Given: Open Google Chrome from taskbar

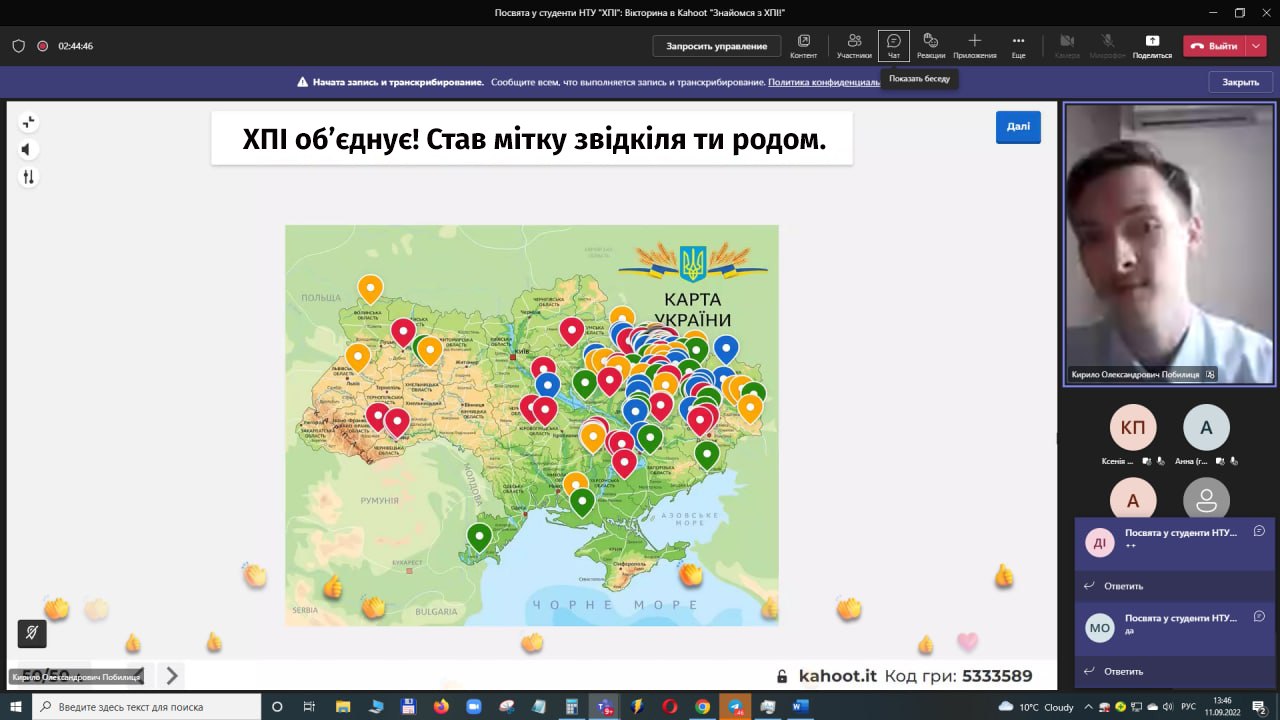Looking at the screenshot, I should coord(702,707).
